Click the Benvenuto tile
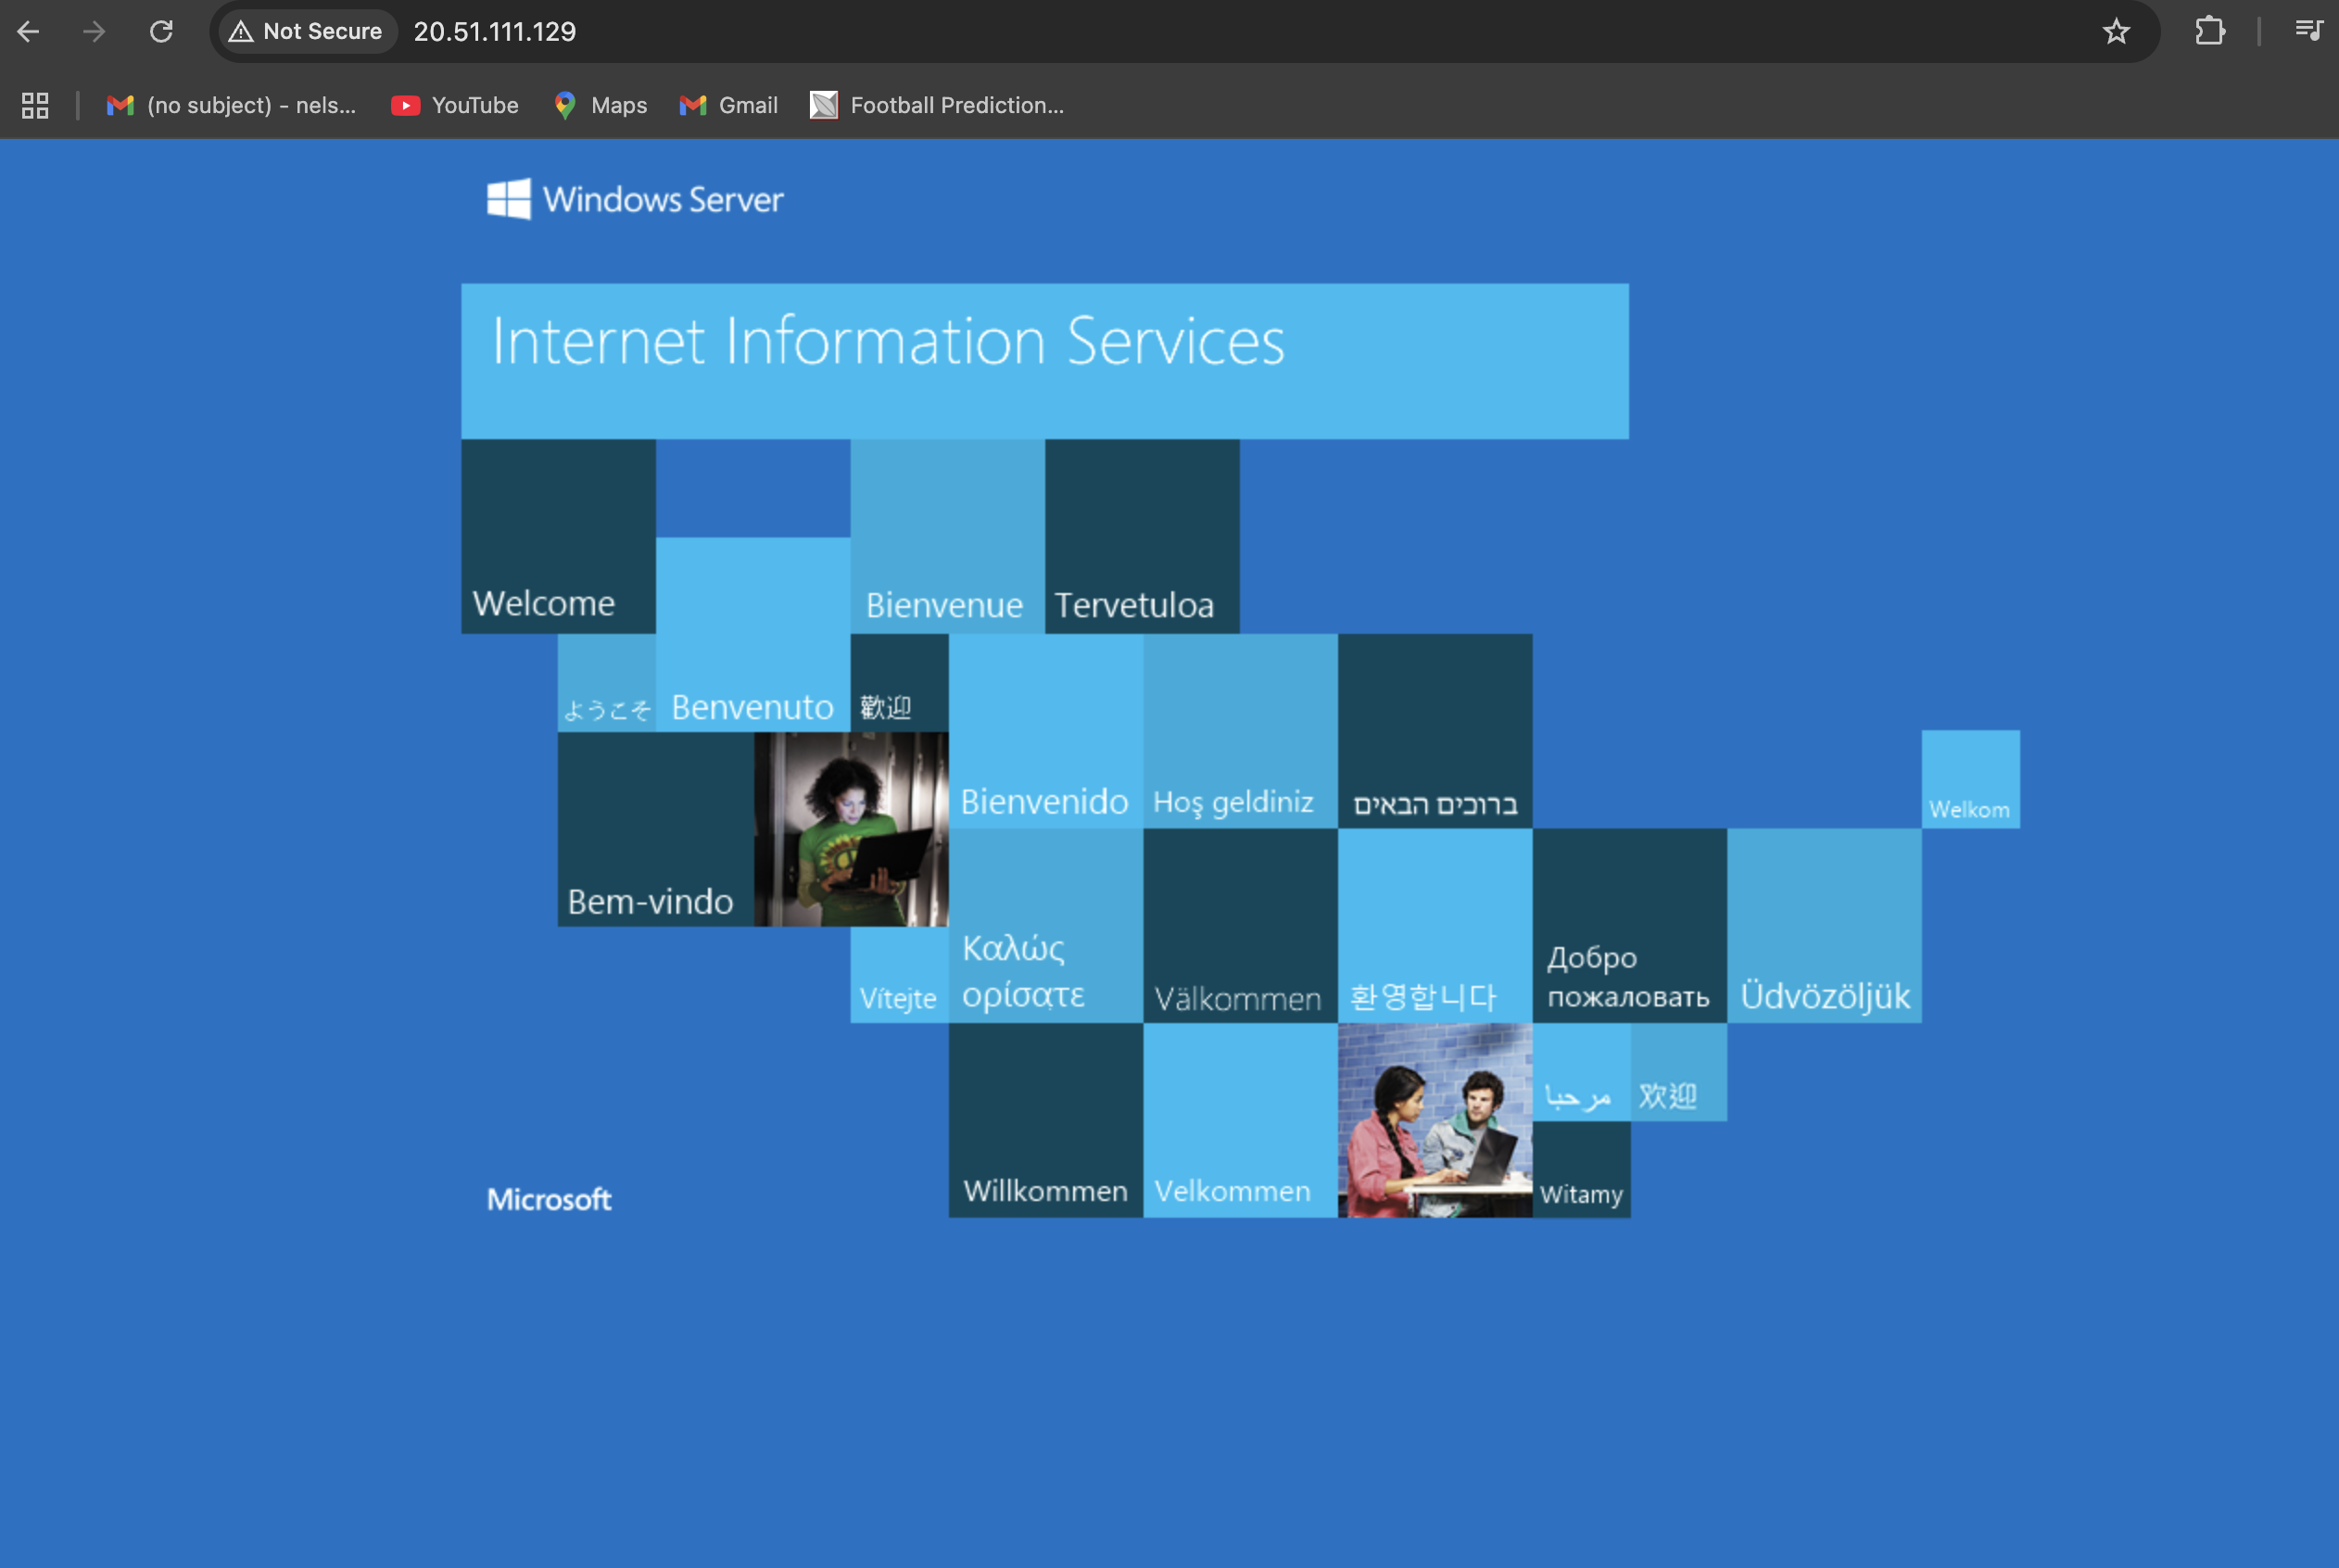2339x1568 pixels. (x=753, y=635)
